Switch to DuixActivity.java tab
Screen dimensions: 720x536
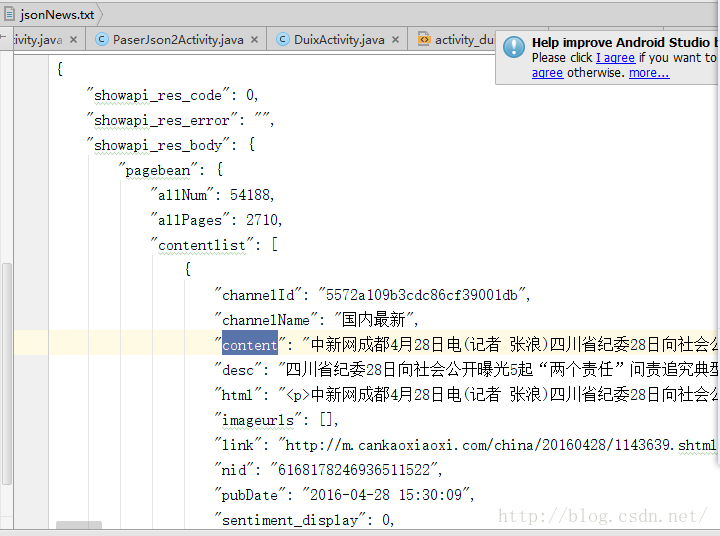point(339,40)
